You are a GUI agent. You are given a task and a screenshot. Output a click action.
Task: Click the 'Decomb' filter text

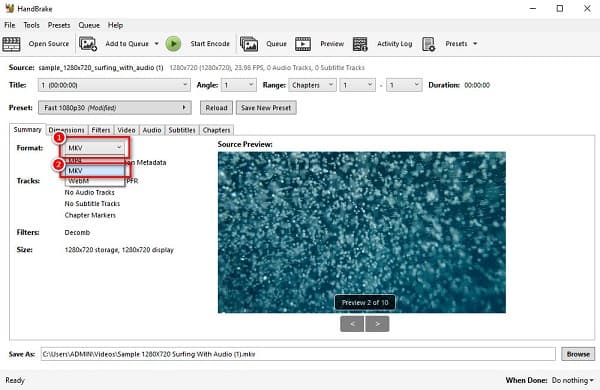tap(77, 232)
